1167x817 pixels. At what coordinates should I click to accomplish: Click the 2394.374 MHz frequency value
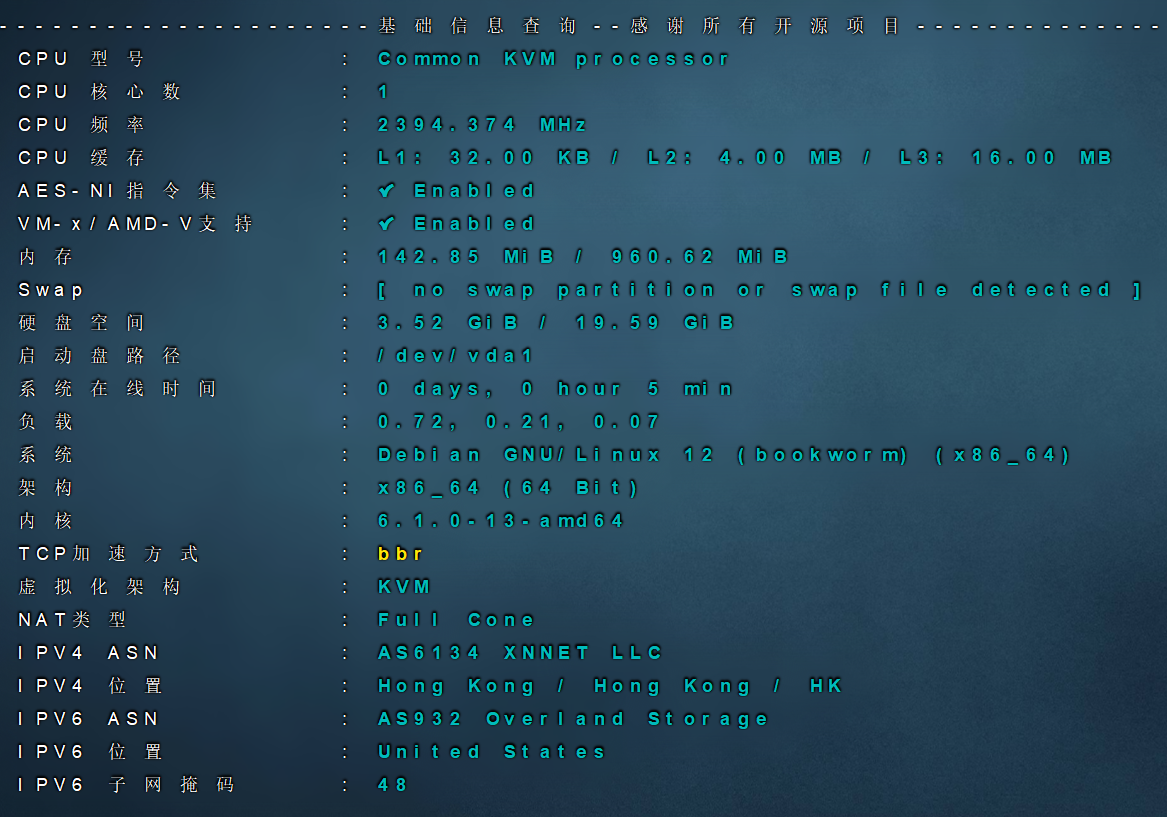482,124
